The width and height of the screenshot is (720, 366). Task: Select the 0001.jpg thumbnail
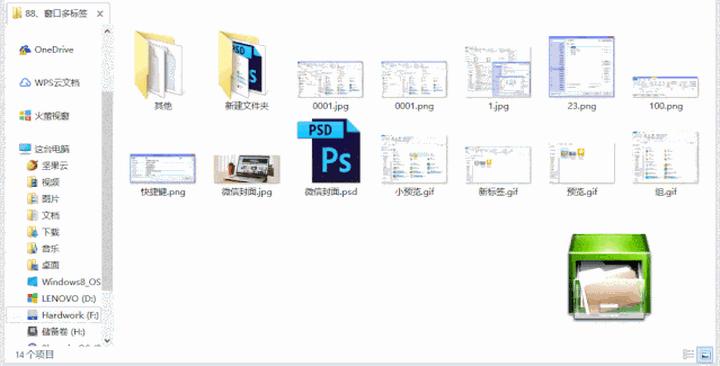[x=330, y=79]
